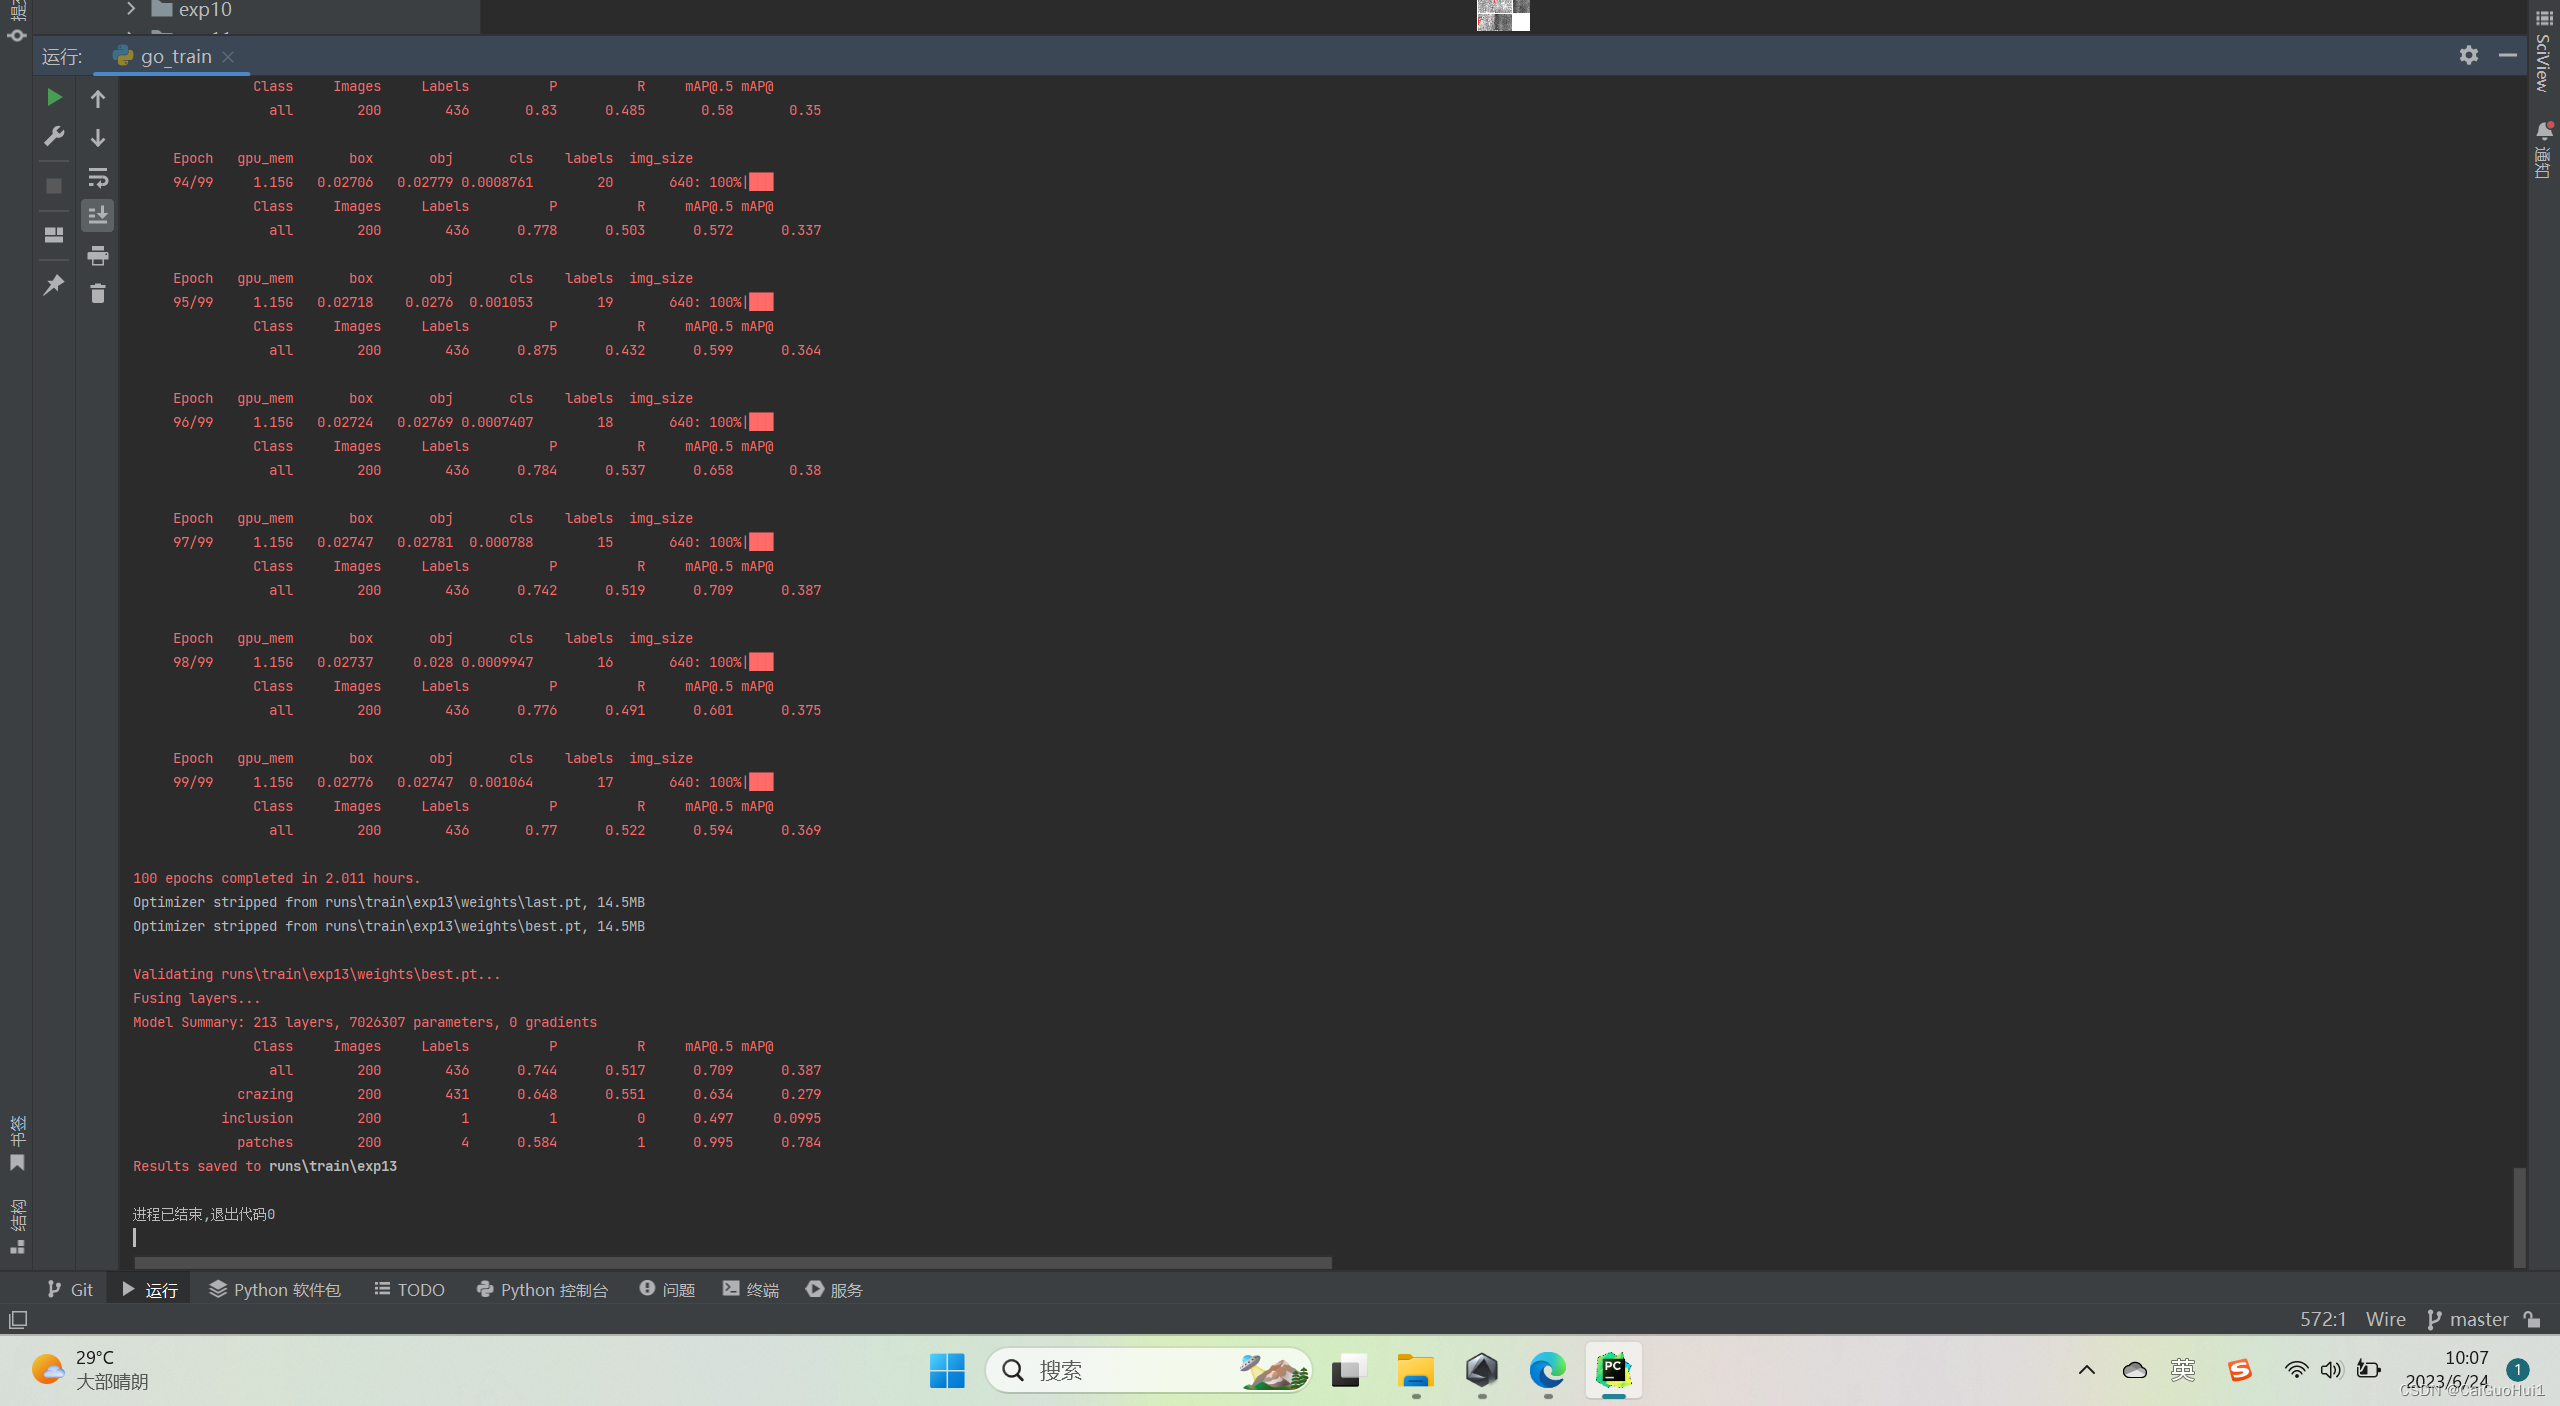
Task: Open the Python 控制台 tab
Action: click(x=541, y=1289)
